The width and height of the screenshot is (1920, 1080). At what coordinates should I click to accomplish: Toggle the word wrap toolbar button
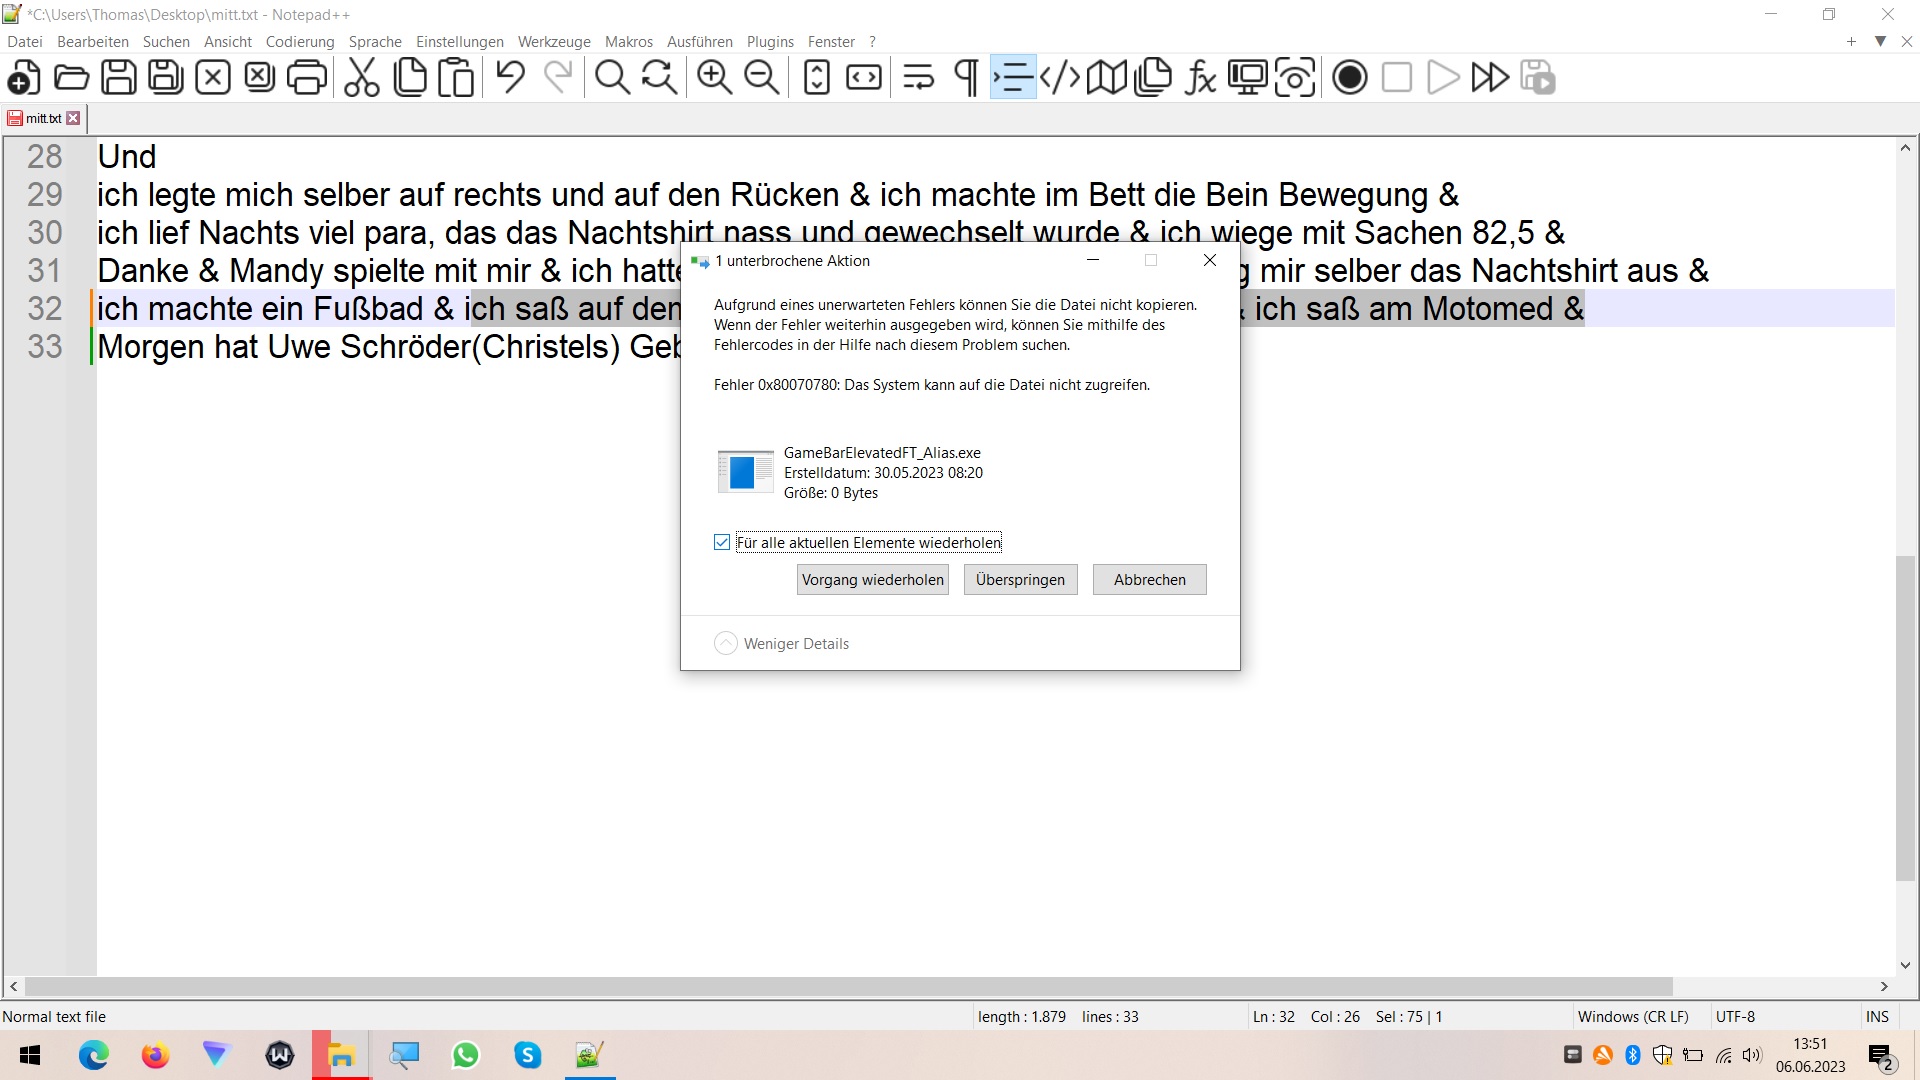pyautogui.click(x=918, y=78)
